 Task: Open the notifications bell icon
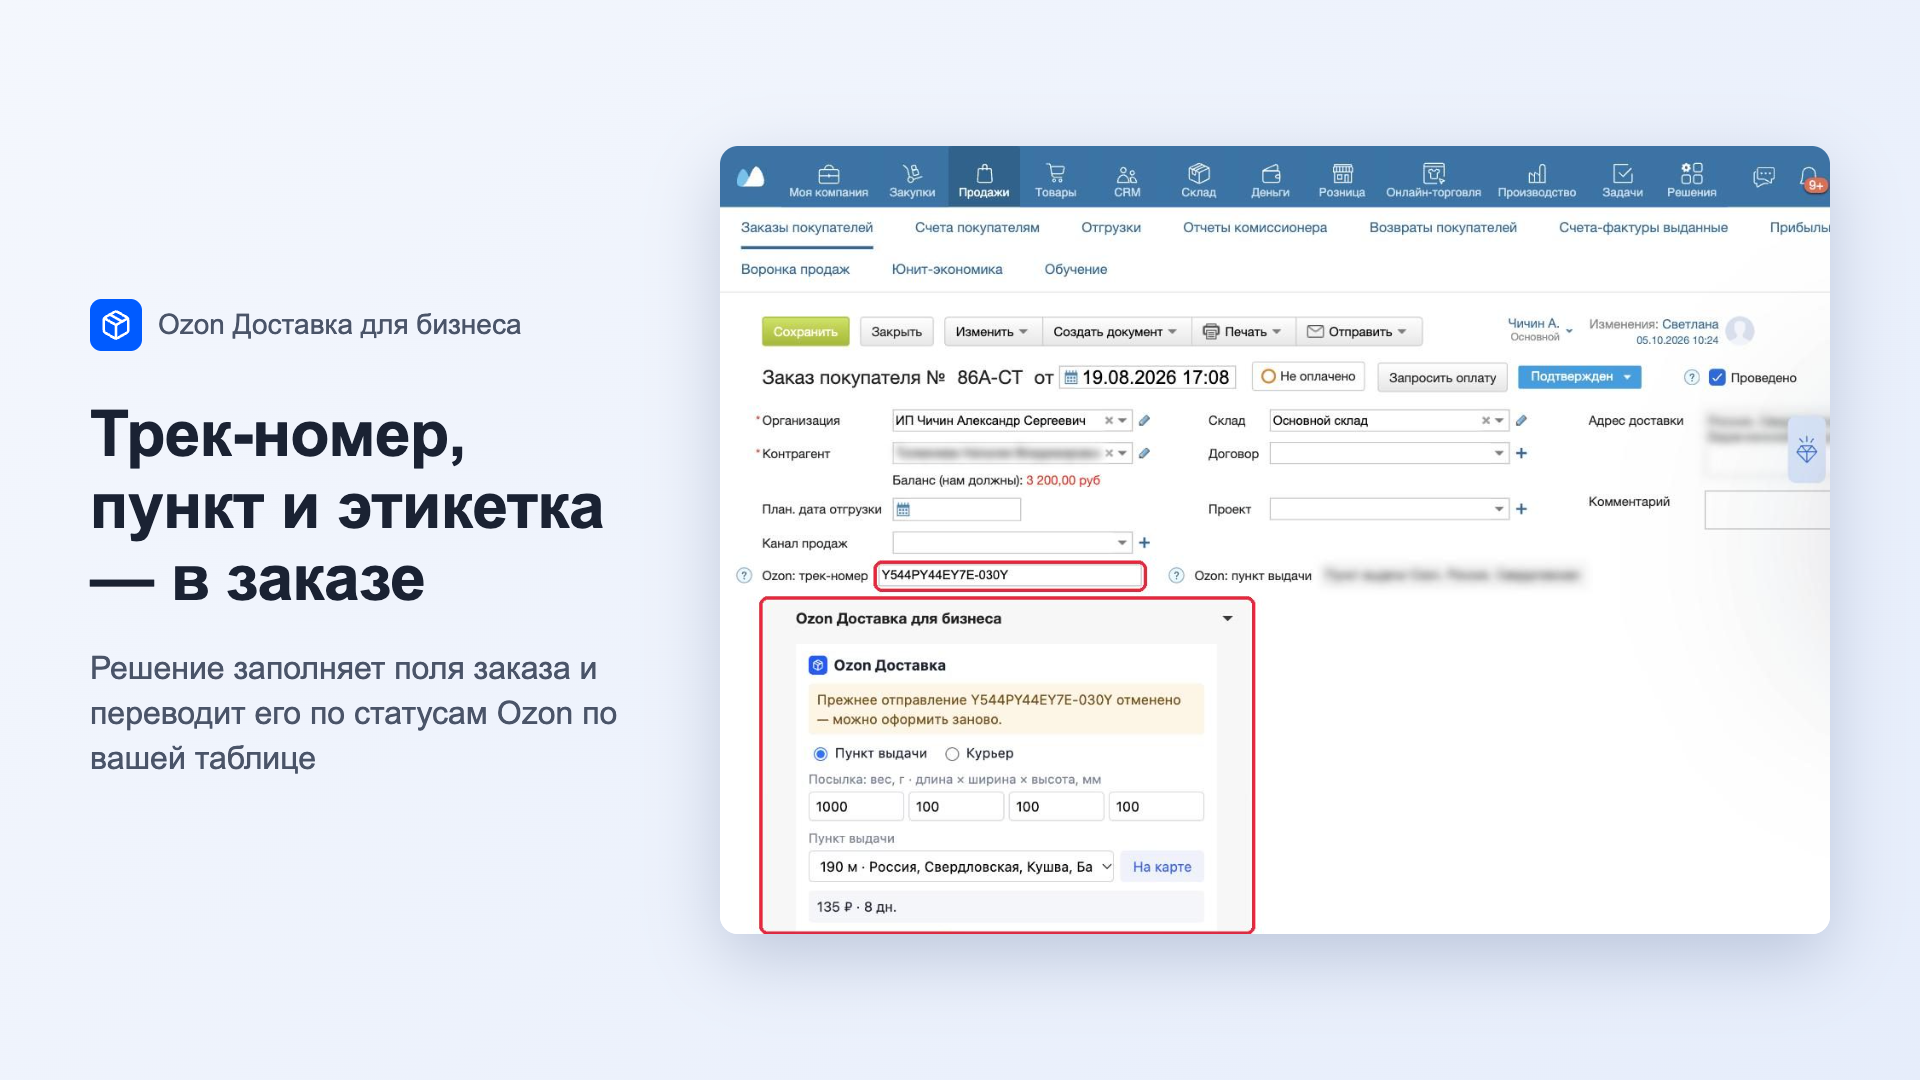pos(1810,178)
